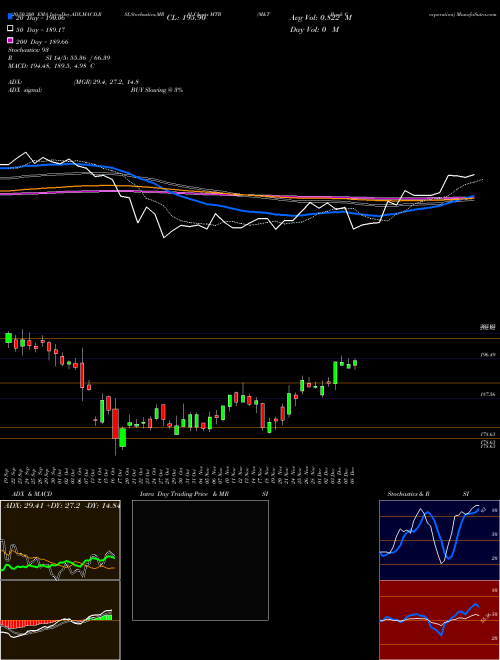Click the last green candlestick on the chart
Viewport: 500px width, 660px height.
(x=355, y=363)
